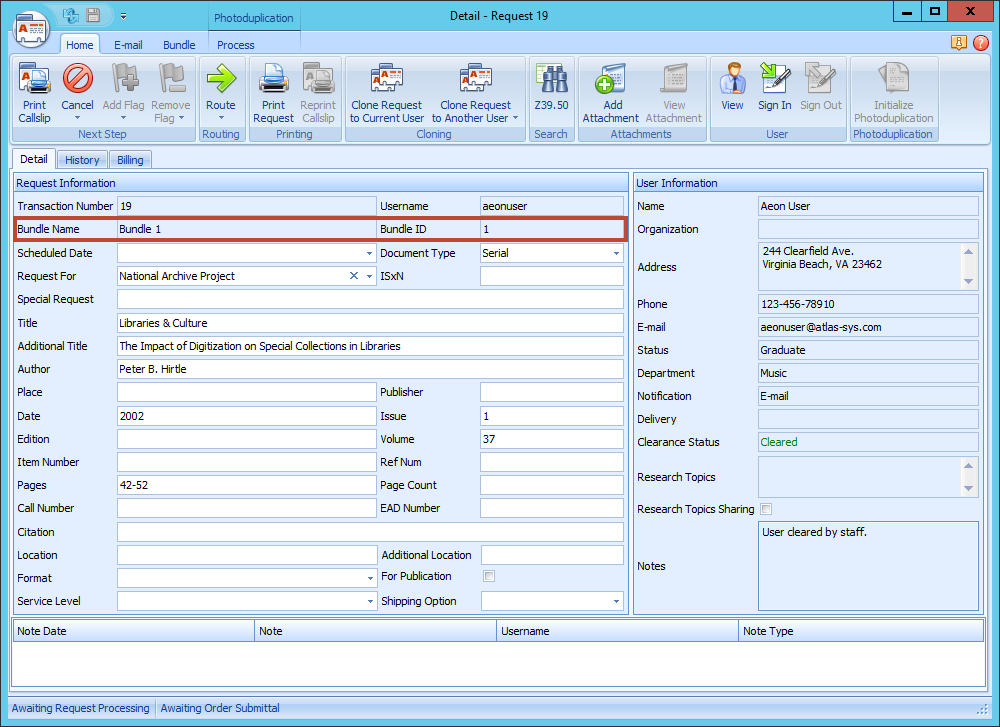Open the E-mail ribbon tab
This screenshot has width=1000, height=727.
tap(128, 45)
